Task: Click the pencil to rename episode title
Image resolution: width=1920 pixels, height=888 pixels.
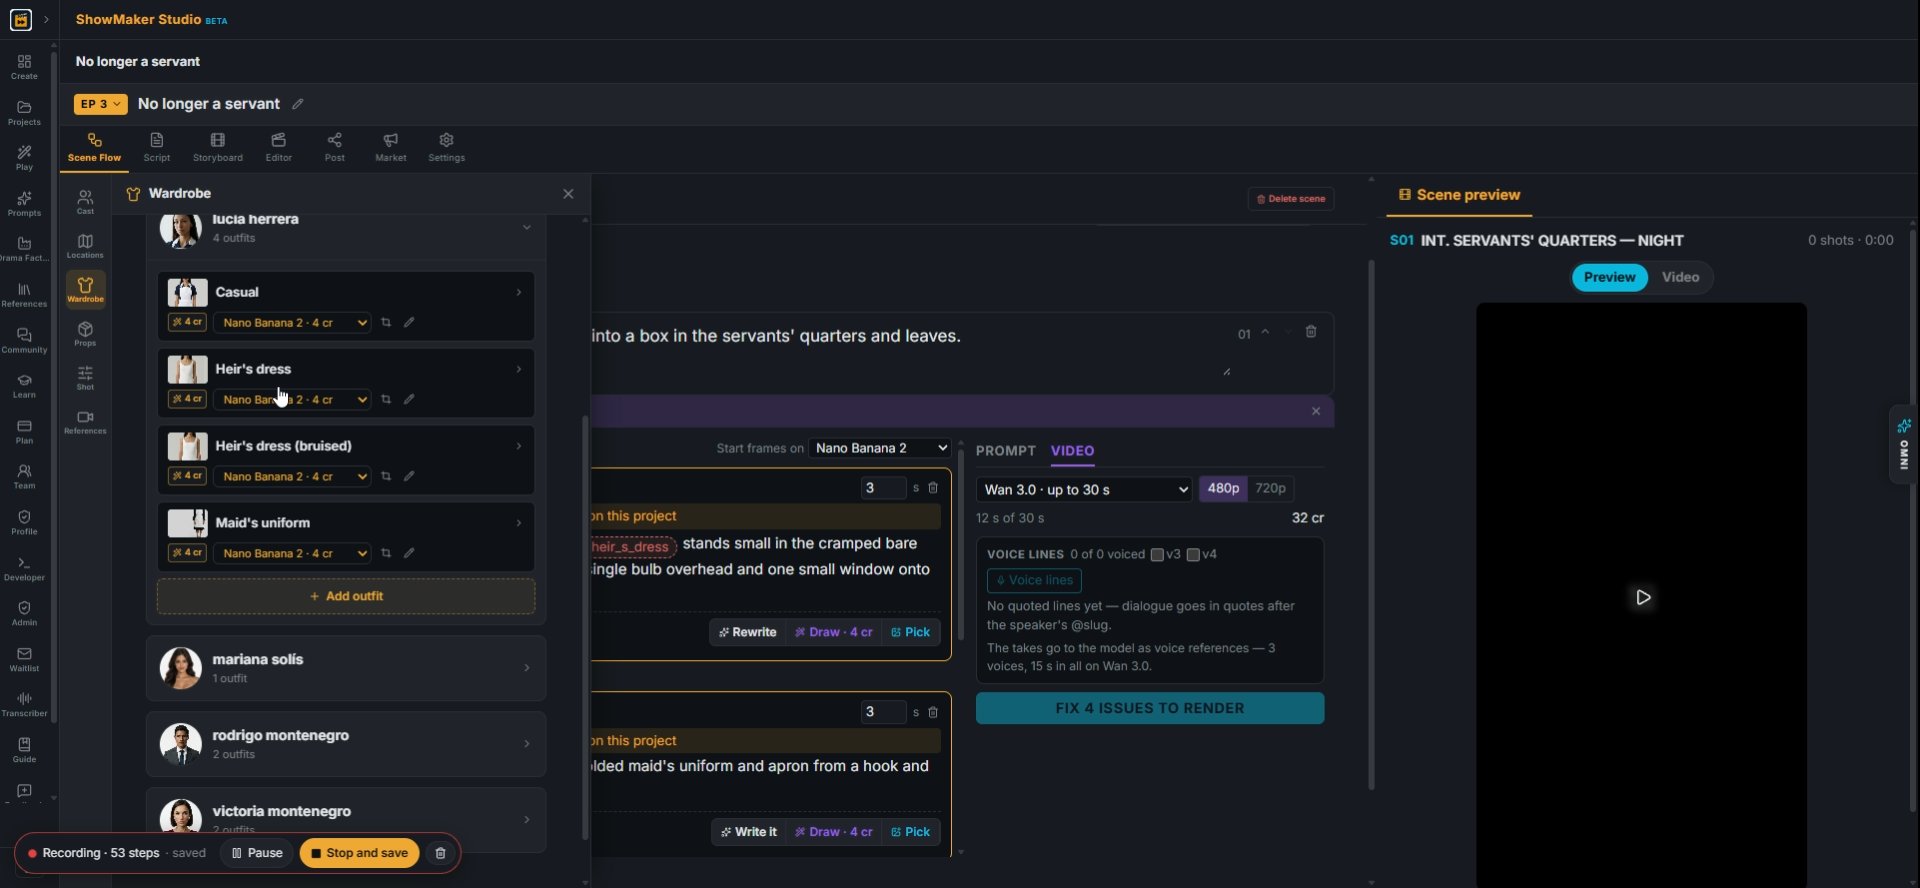Action: (x=297, y=104)
